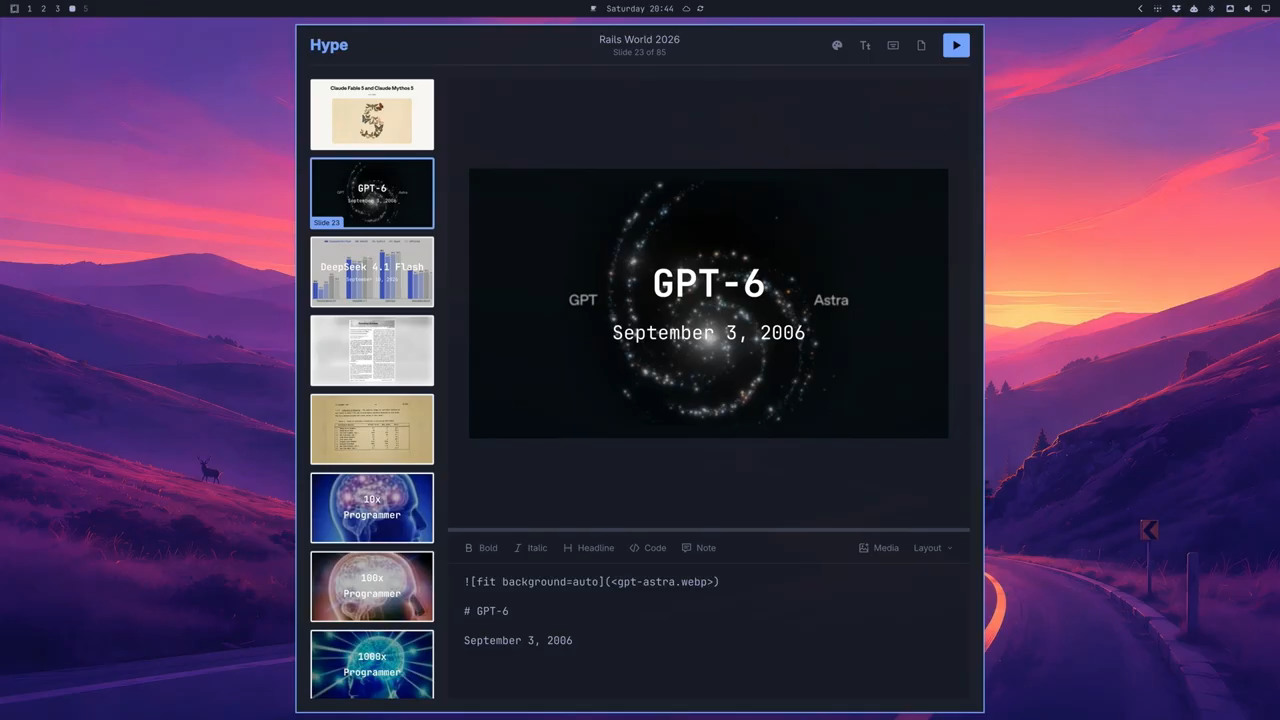Viewport: 1280px width, 720px height.
Task: Open the volume speaker tray icon
Action: 1248,8
